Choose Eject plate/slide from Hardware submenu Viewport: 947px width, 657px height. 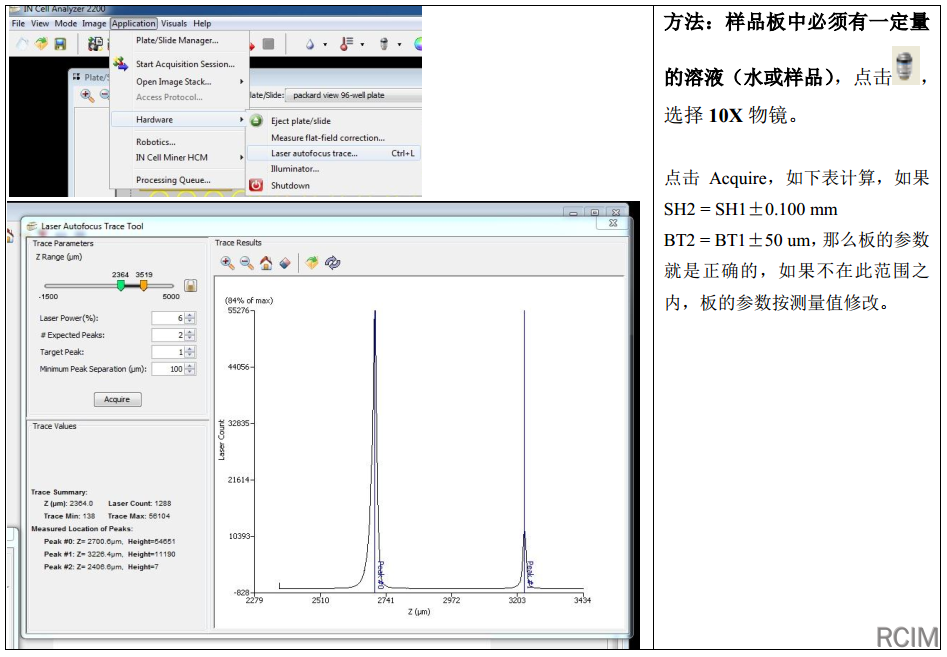click(300, 121)
